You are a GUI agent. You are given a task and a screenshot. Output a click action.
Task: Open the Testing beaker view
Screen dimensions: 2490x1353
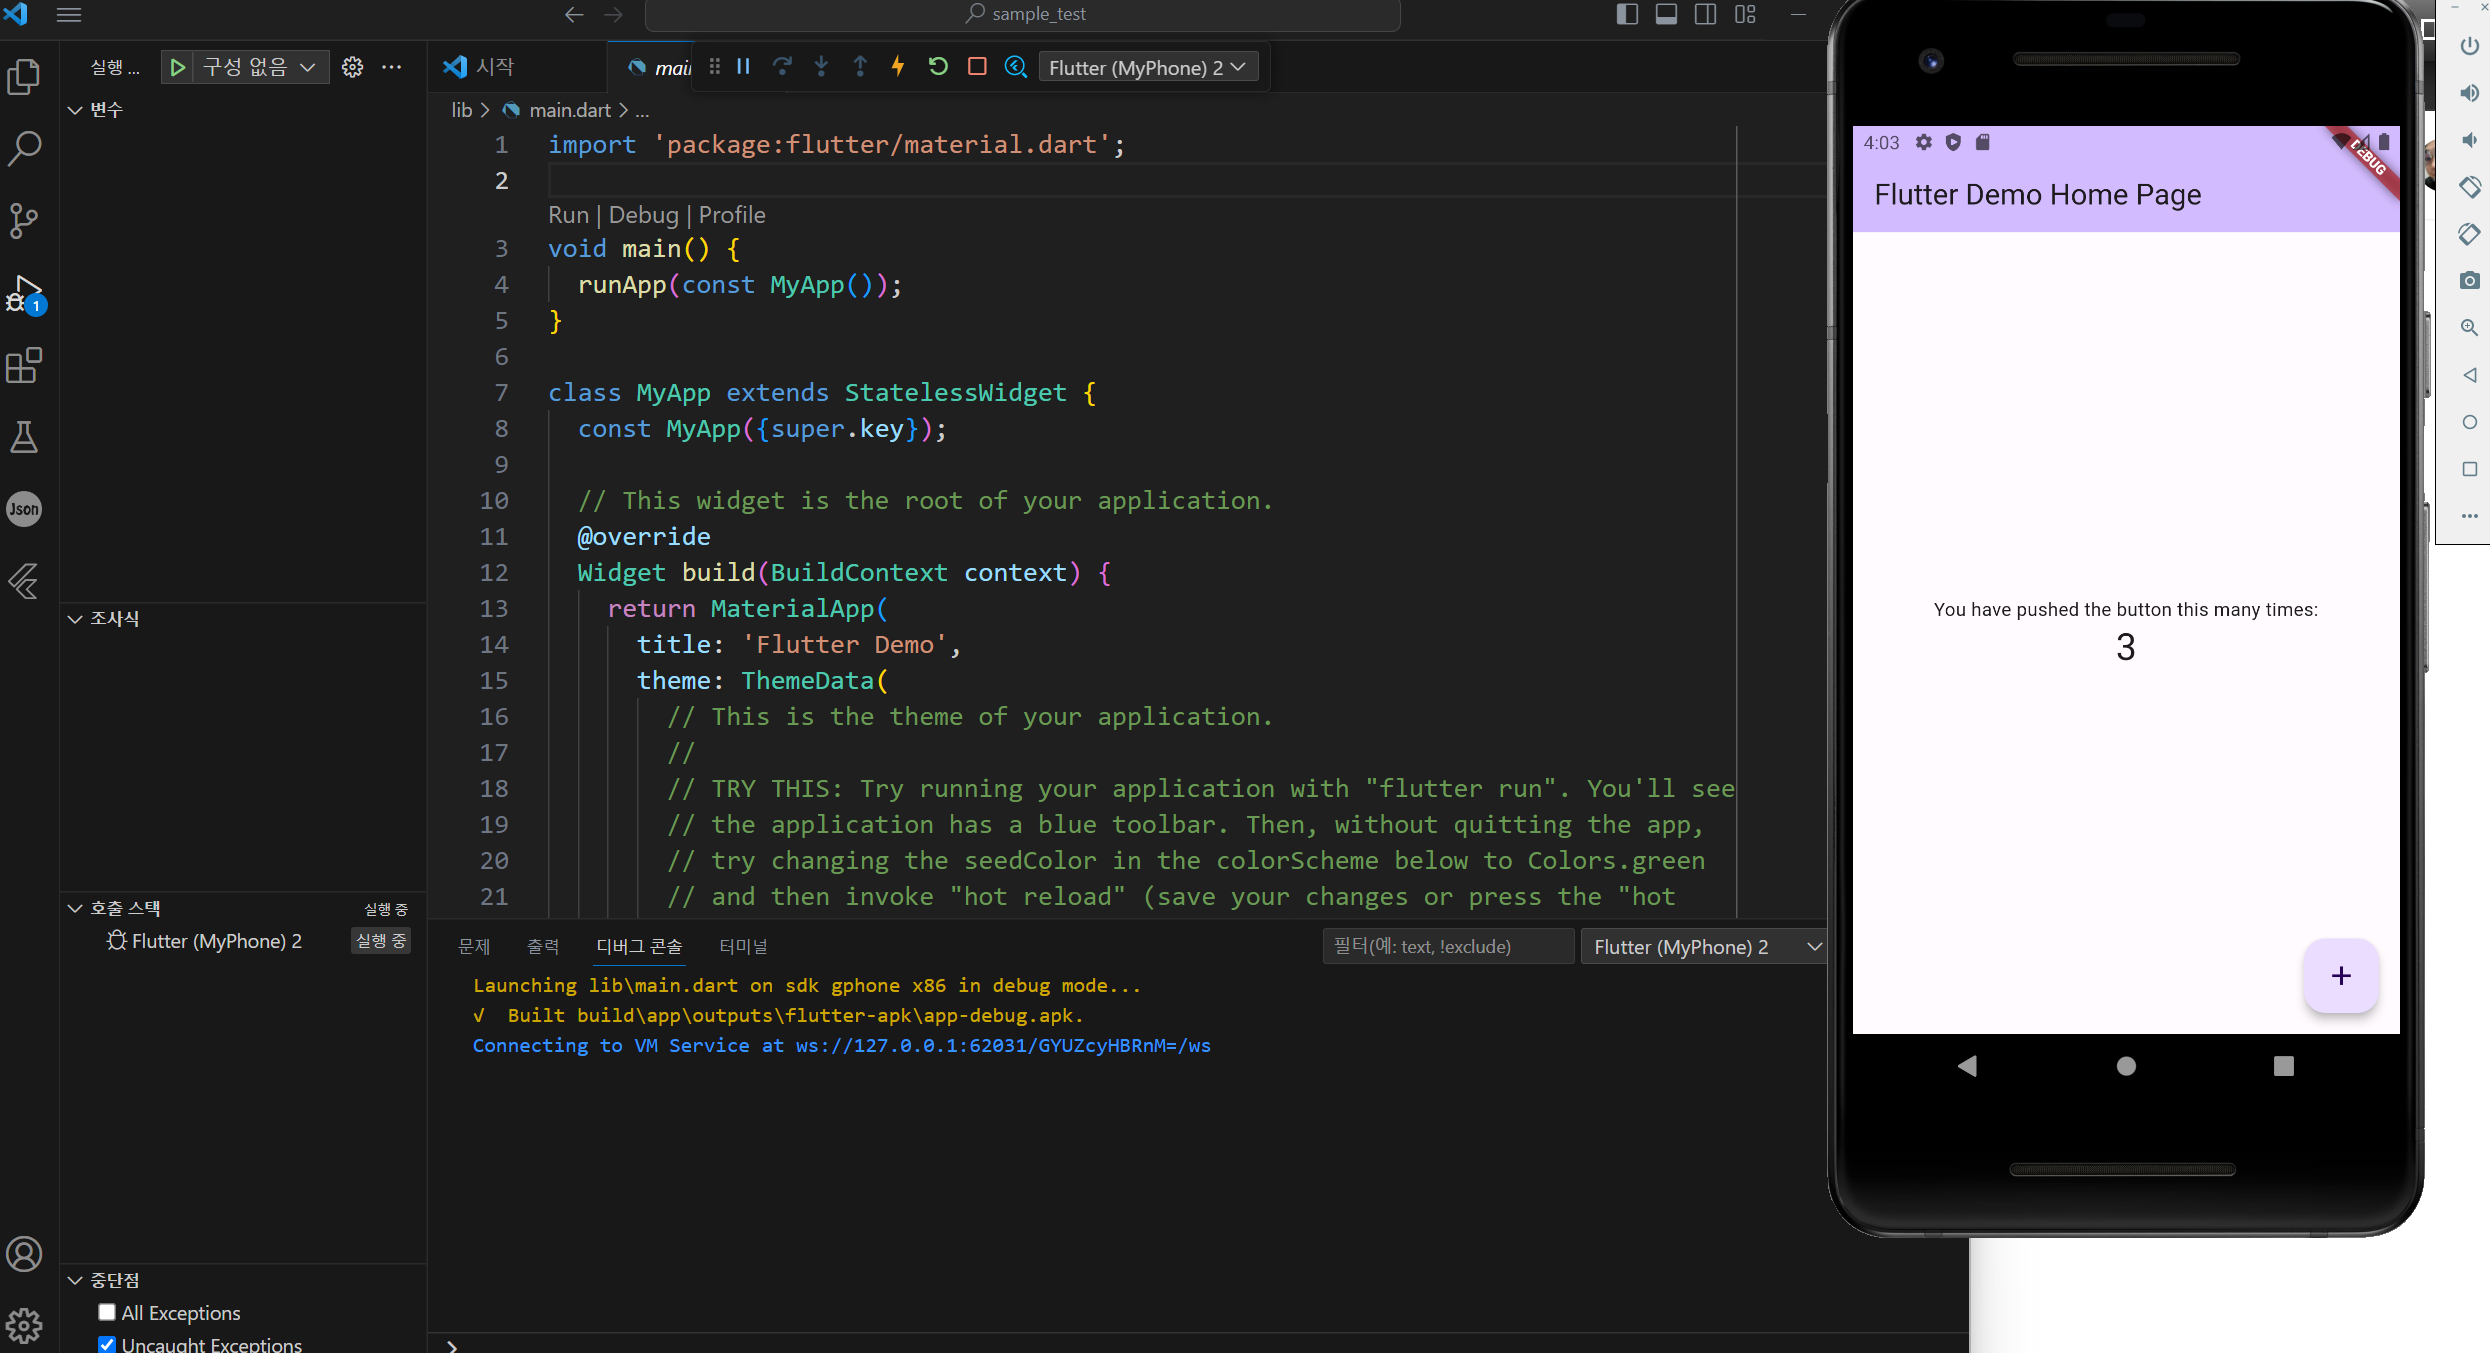pos(24,437)
